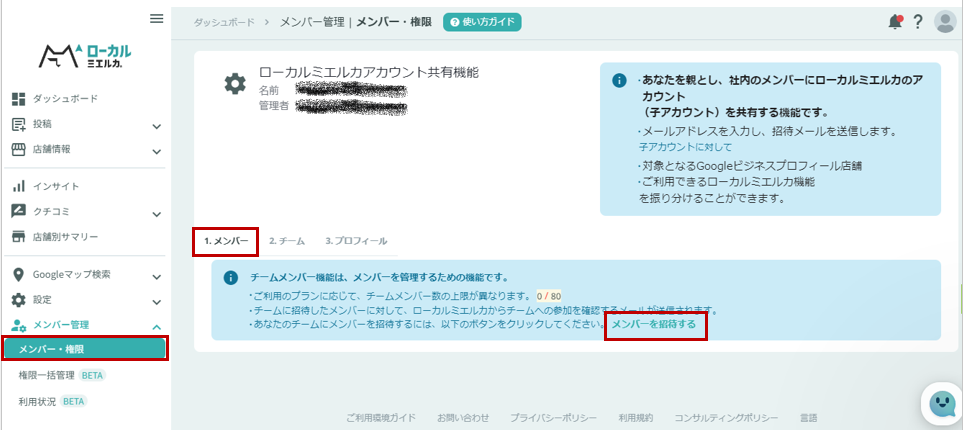Viewport: 963px width, 430px height.
Task: Click ダッシュボード breadcrumb link
Action: click(x=224, y=22)
